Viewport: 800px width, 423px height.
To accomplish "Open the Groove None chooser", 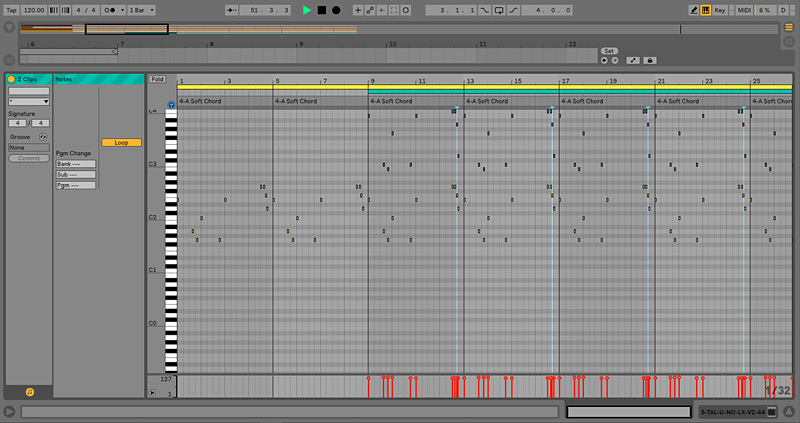I will (x=28, y=148).
